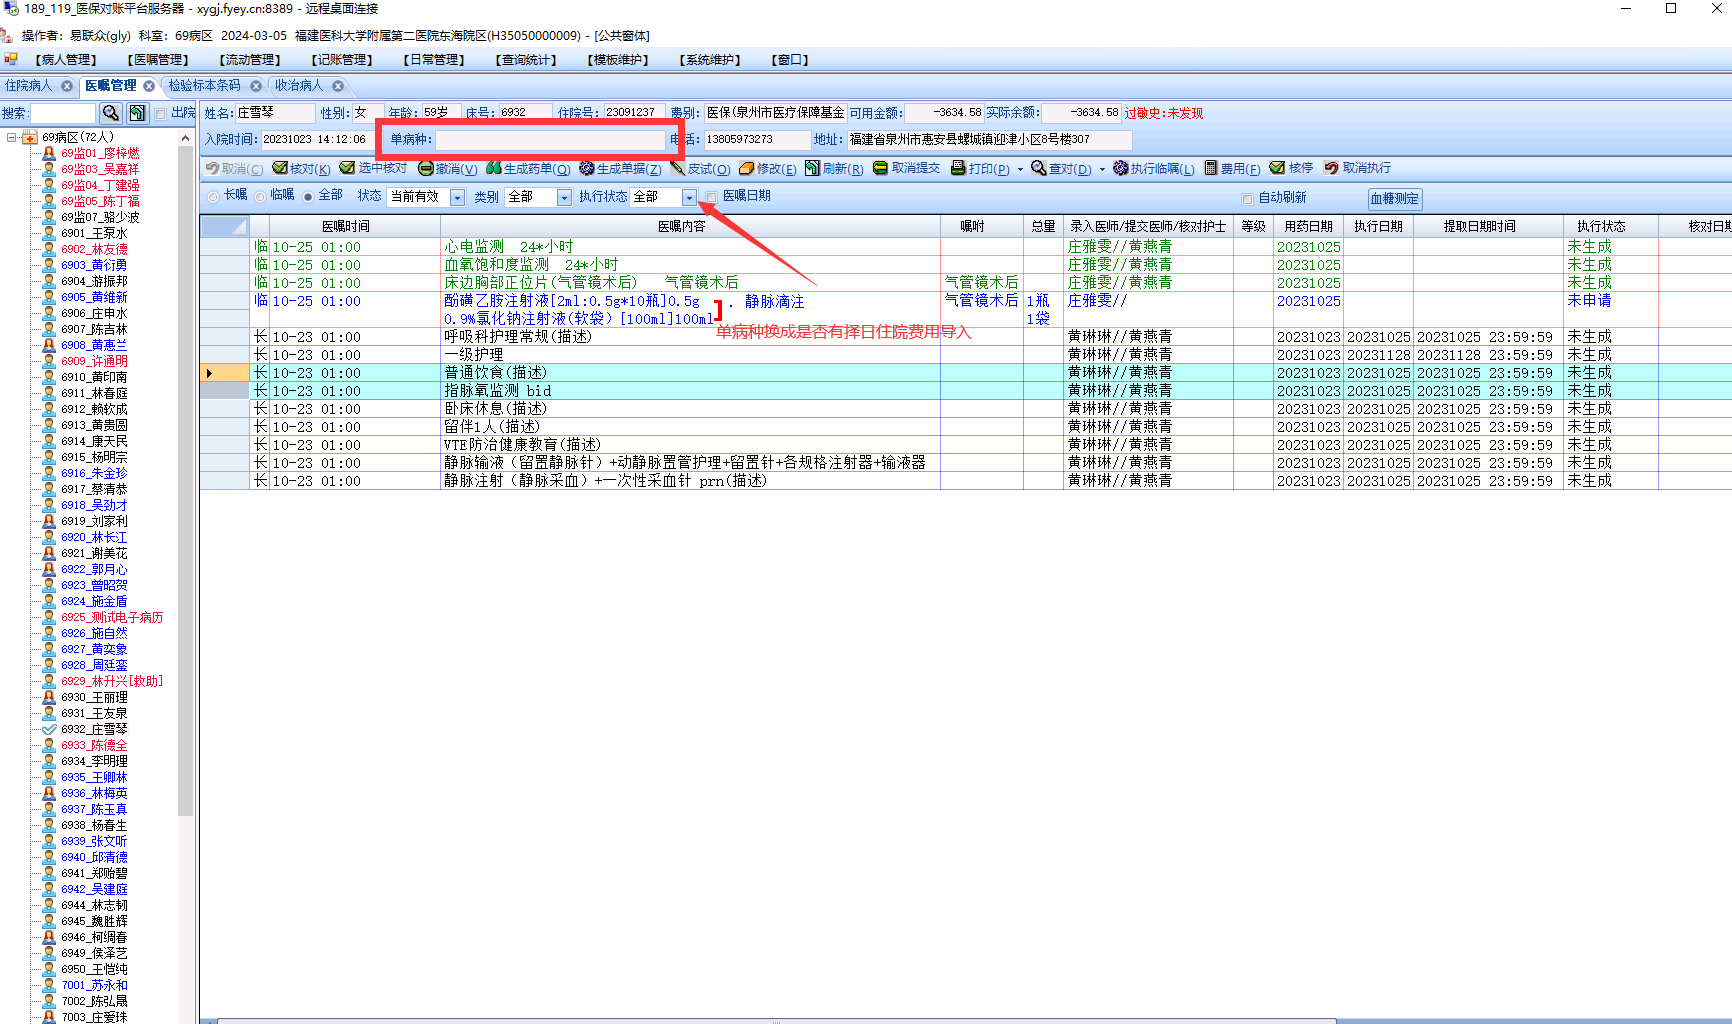Viewport: 1732px width, 1024px height.
Task: Click the 执行状态 column header
Action: [1601, 227]
